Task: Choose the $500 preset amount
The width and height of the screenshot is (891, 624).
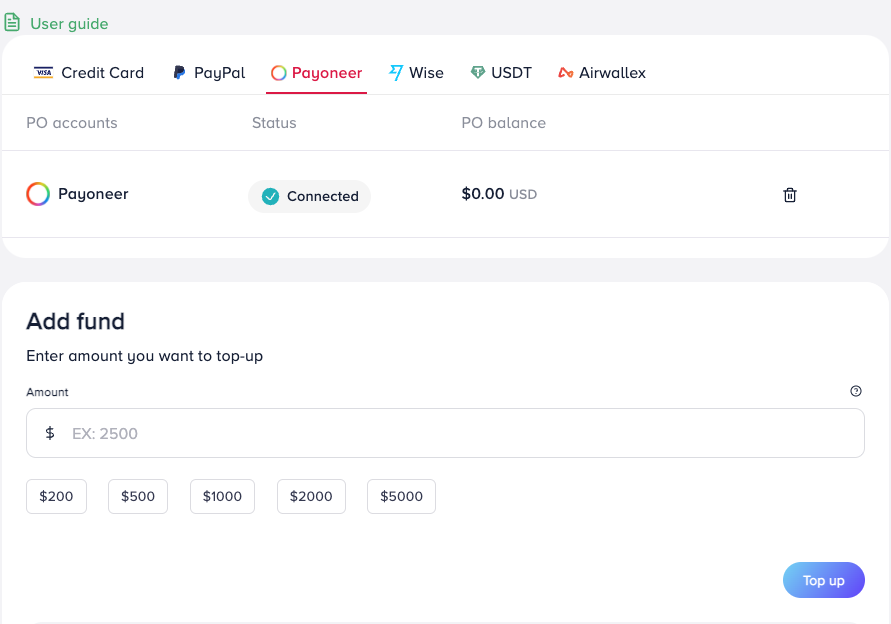Action: [138, 496]
